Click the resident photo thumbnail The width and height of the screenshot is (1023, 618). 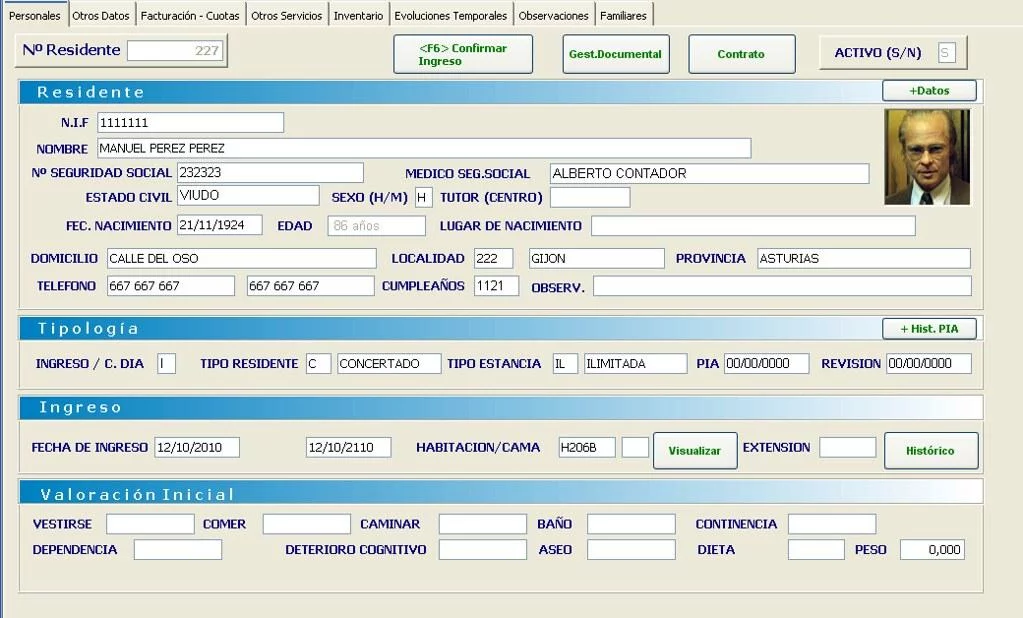tap(927, 157)
